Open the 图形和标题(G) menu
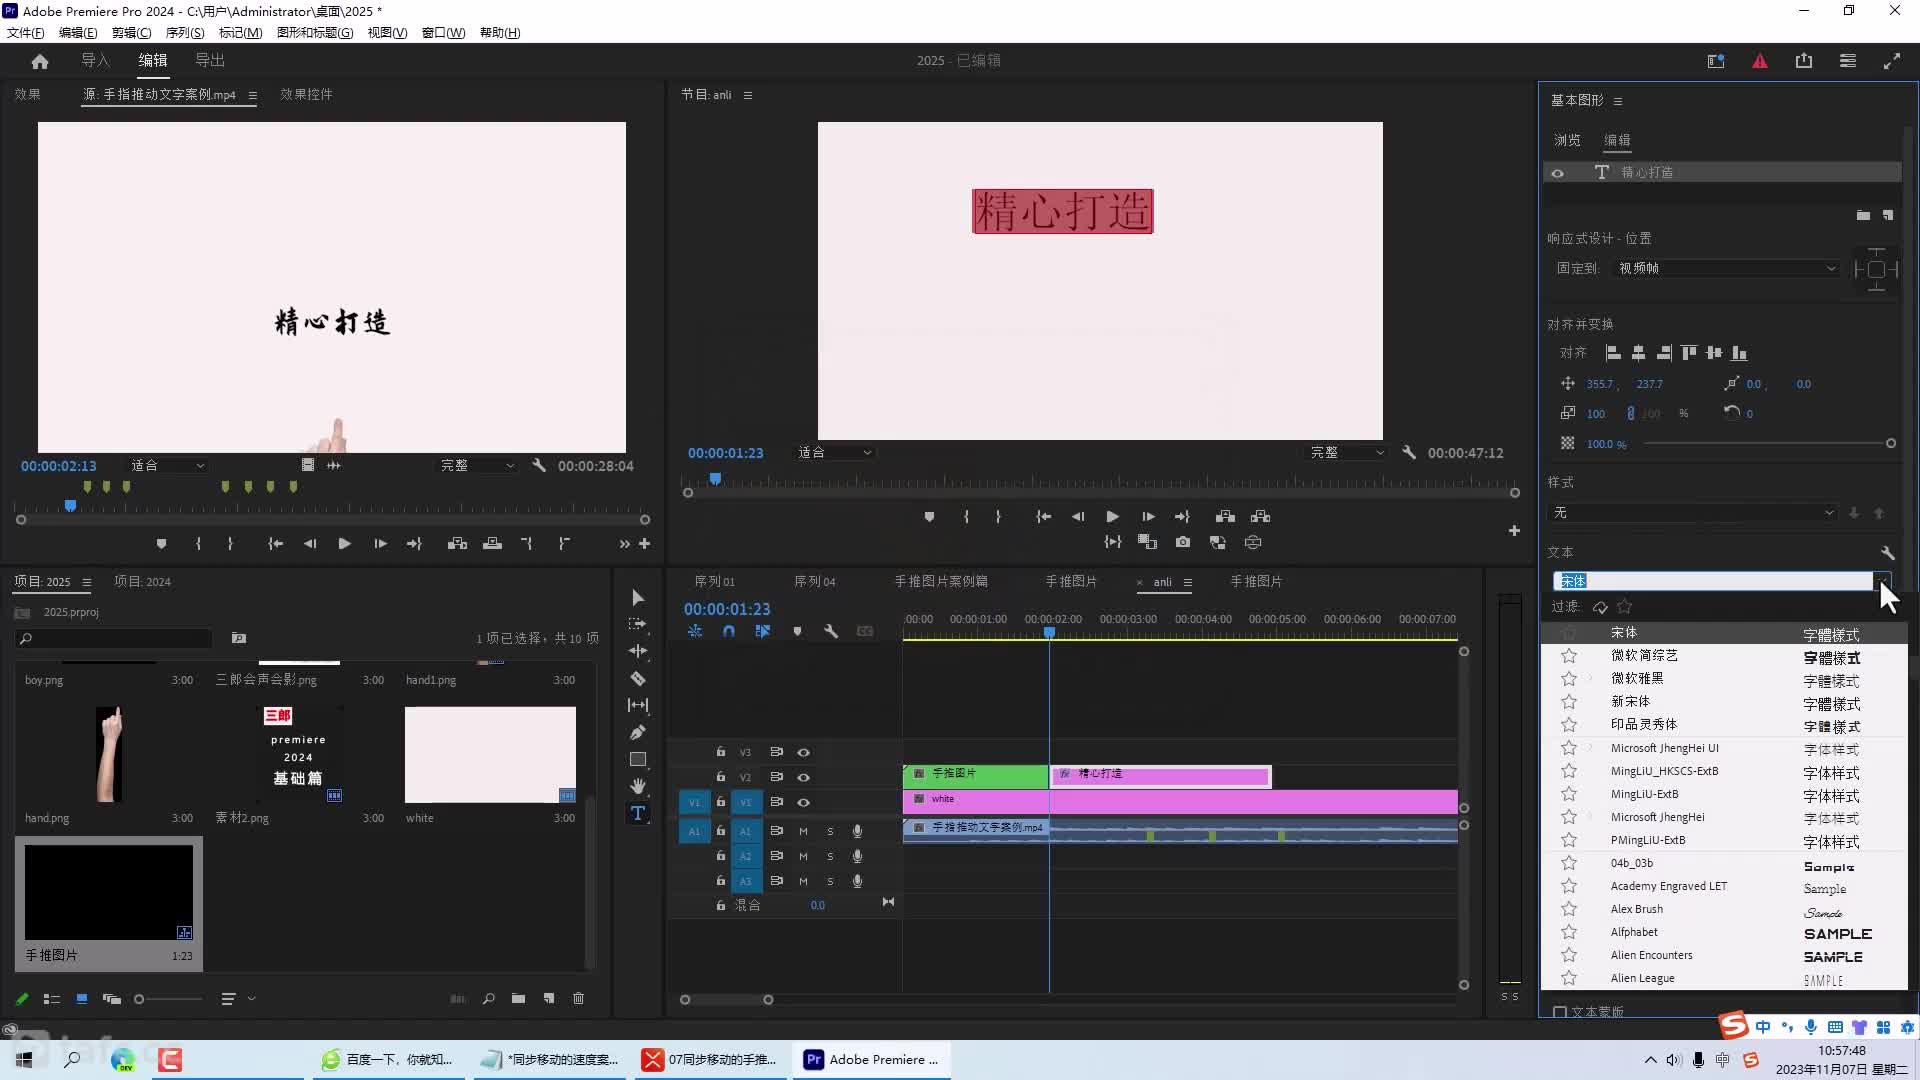 [x=315, y=32]
